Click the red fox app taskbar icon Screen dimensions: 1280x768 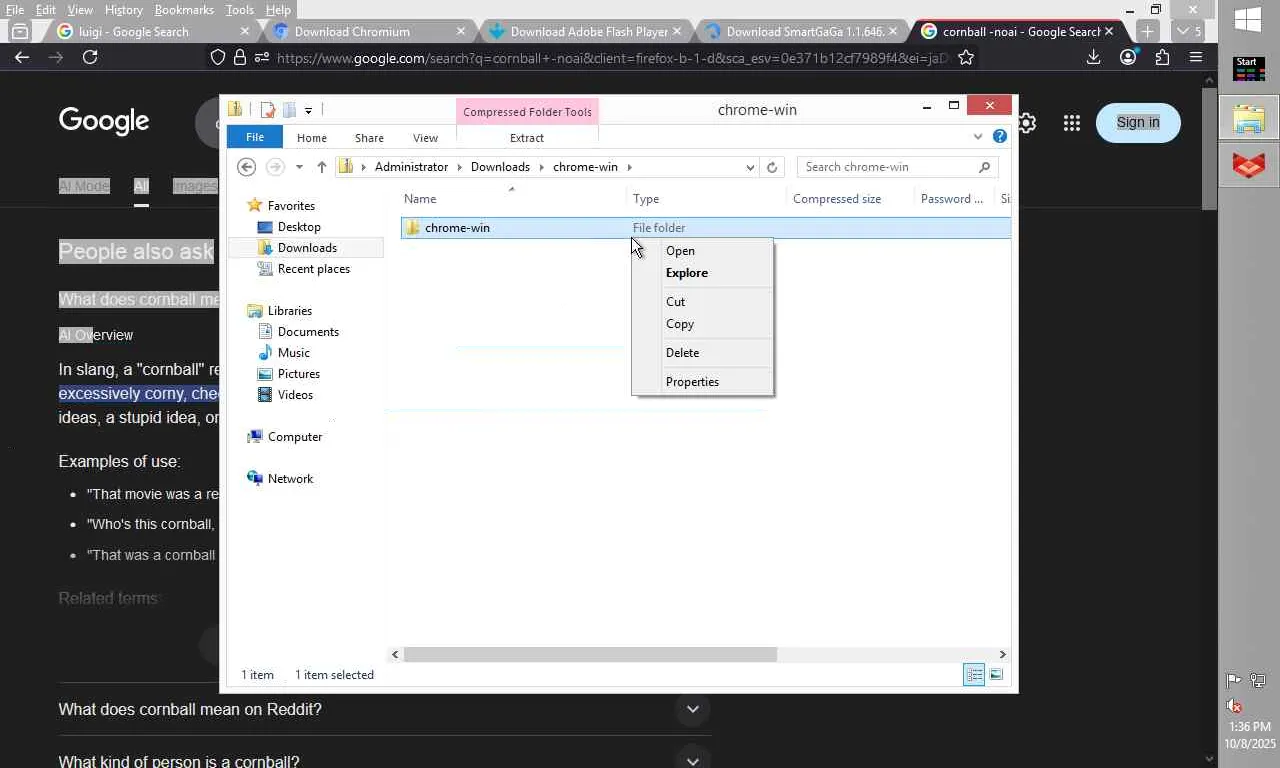tap(1249, 164)
